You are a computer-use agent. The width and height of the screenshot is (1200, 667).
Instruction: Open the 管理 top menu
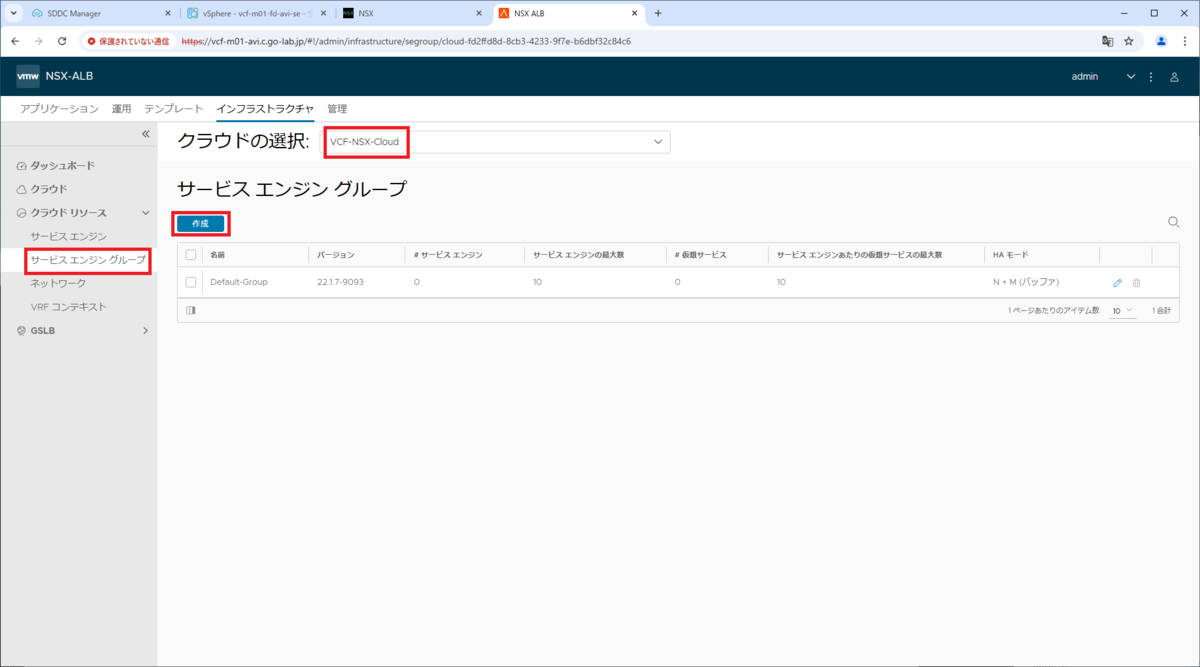pyautogui.click(x=337, y=108)
